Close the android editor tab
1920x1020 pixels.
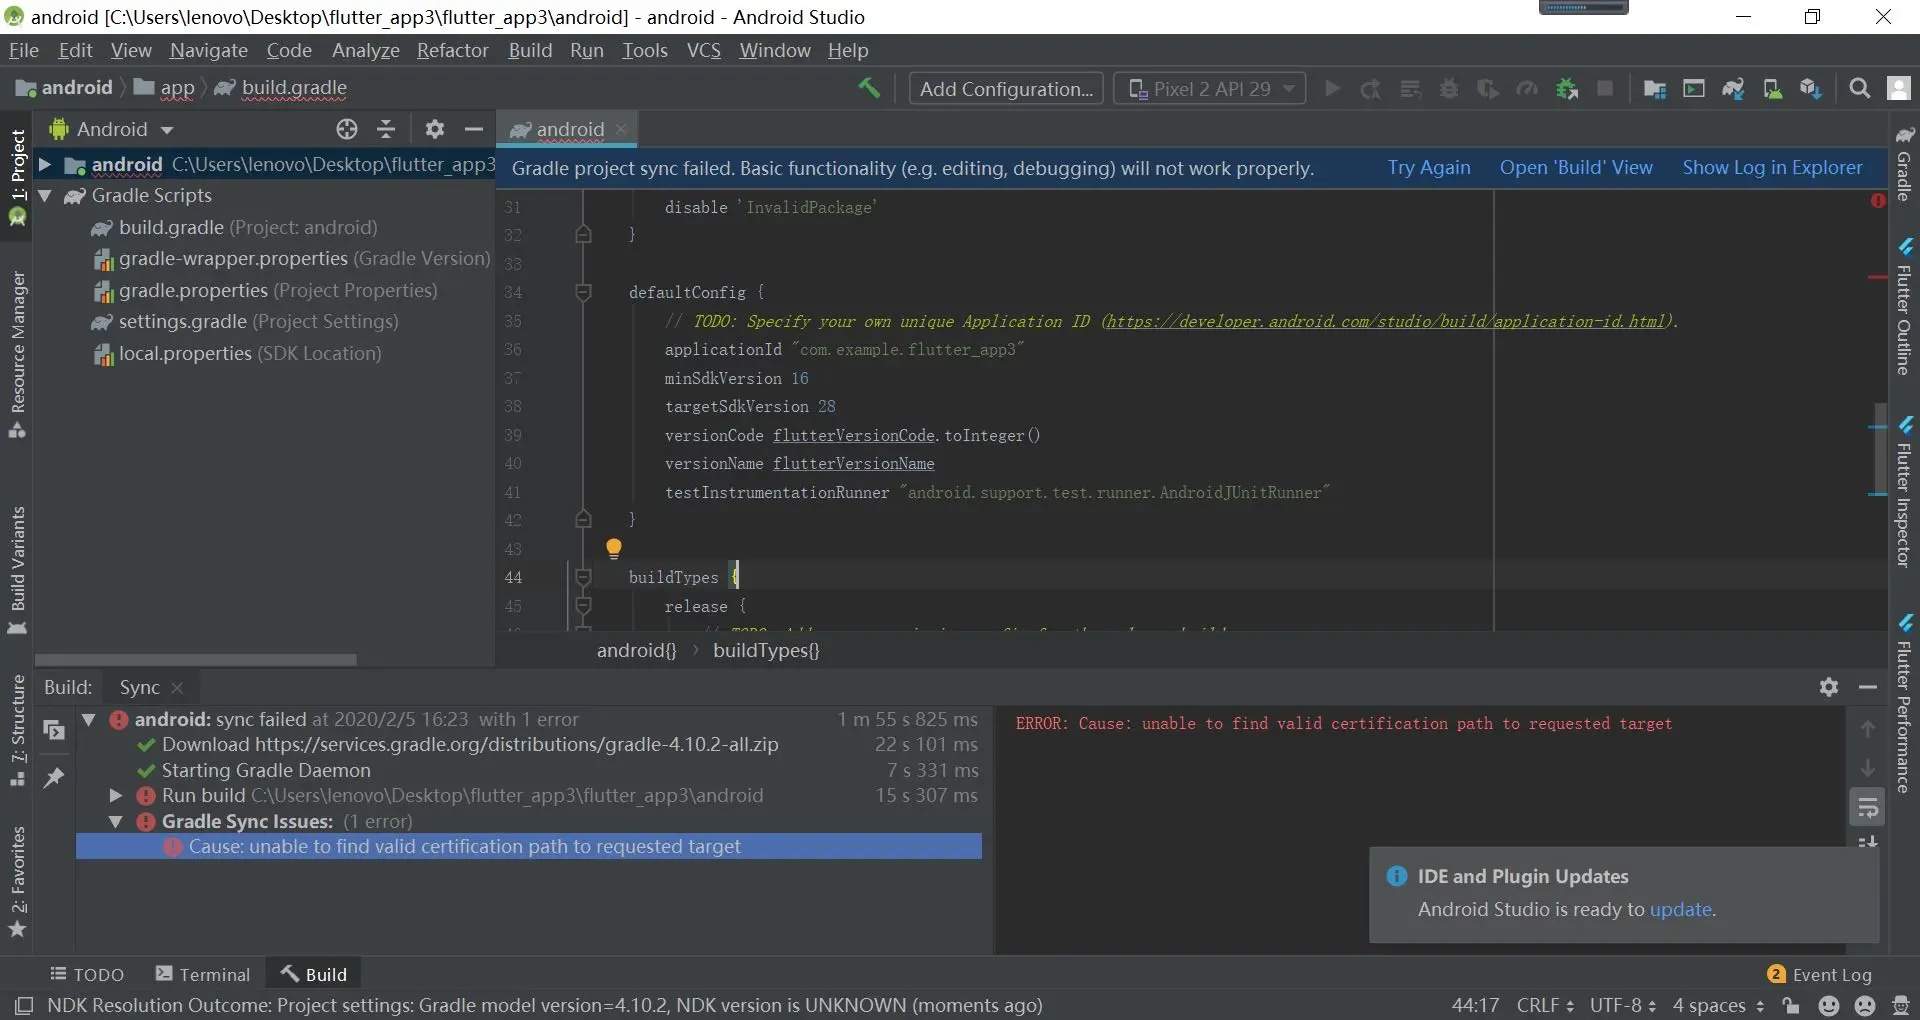click(x=621, y=129)
